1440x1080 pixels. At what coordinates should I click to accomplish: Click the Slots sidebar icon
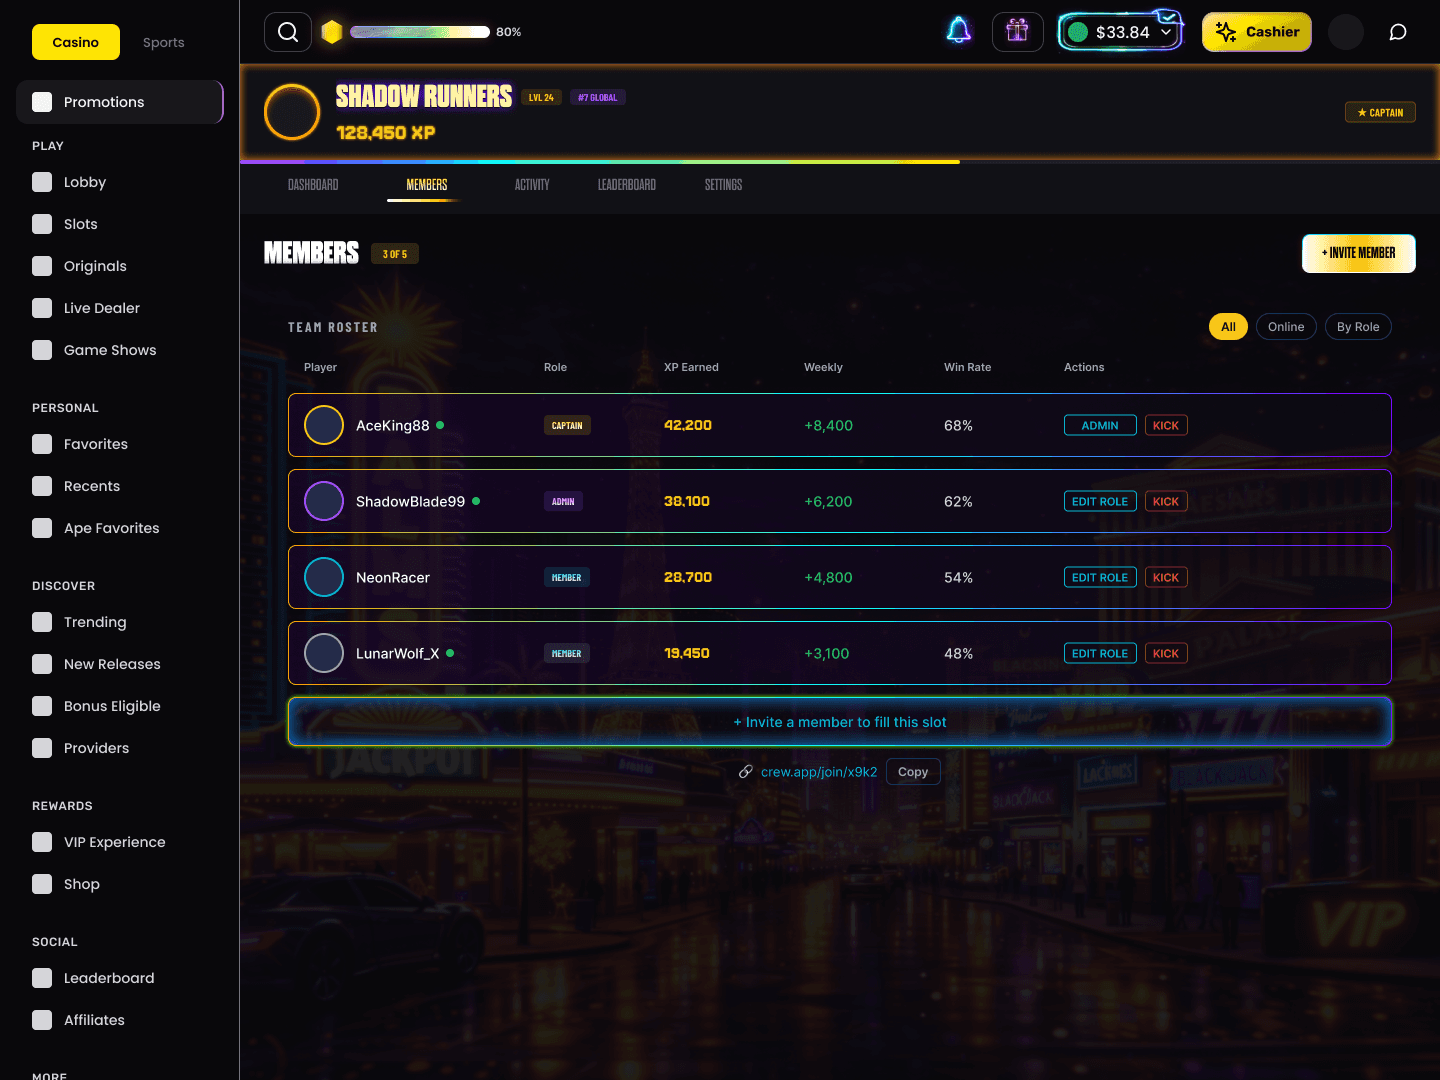pyautogui.click(x=42, y=224)
